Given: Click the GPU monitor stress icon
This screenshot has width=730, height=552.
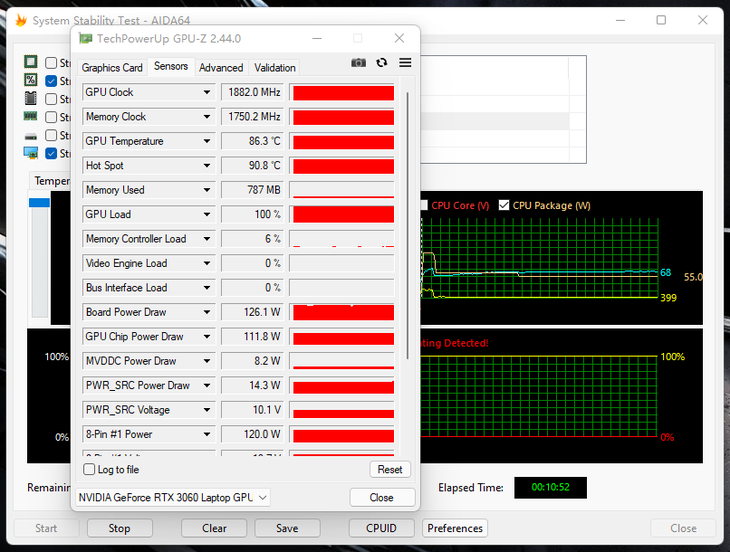Looking at the screenshot, I should (x=31, y=153).
